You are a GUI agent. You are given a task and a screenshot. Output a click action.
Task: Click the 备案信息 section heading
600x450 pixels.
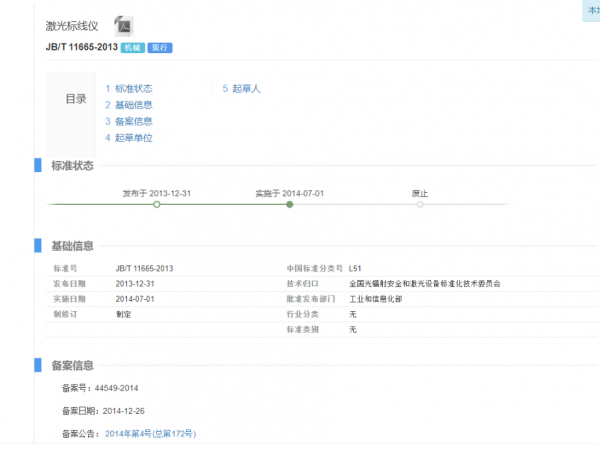(x=72, y=365)
